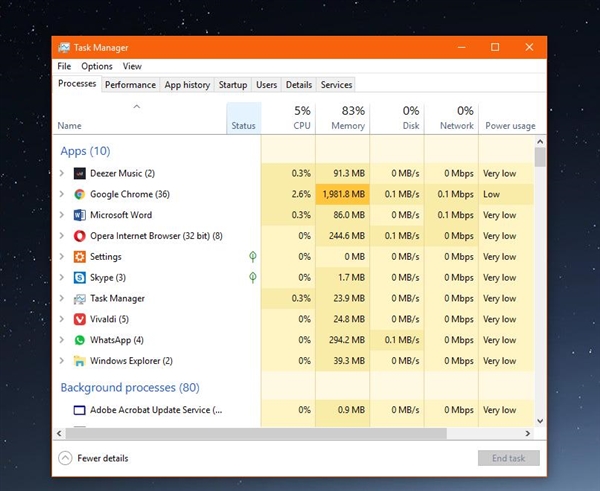Viewport: 600px width, 491px height.
Task: Click the Settings gear icon in list
Action: tap(80, 257)
